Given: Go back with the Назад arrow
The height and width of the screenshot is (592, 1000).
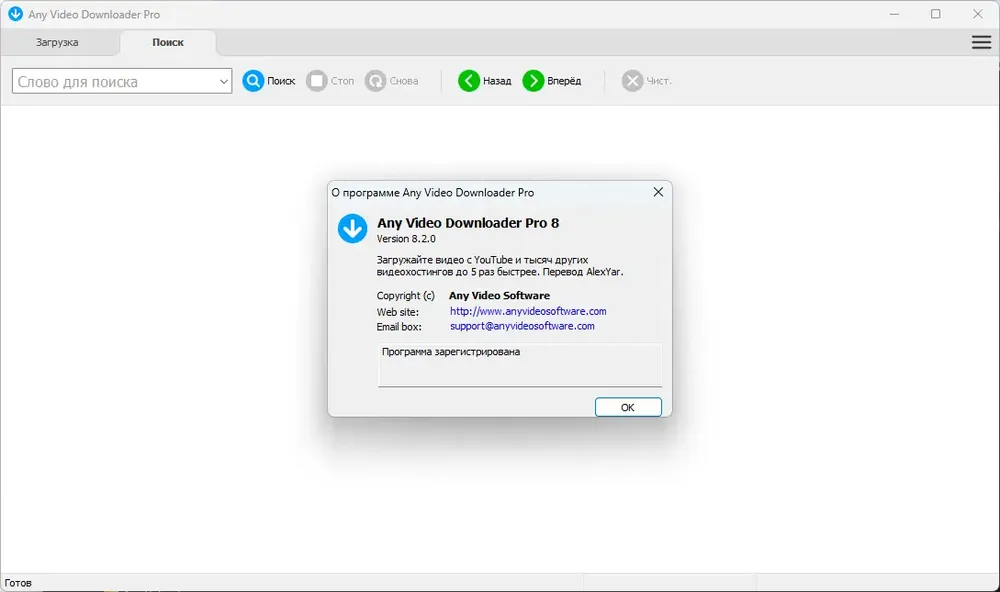Looking at the screenshot, I should point(469,81).
